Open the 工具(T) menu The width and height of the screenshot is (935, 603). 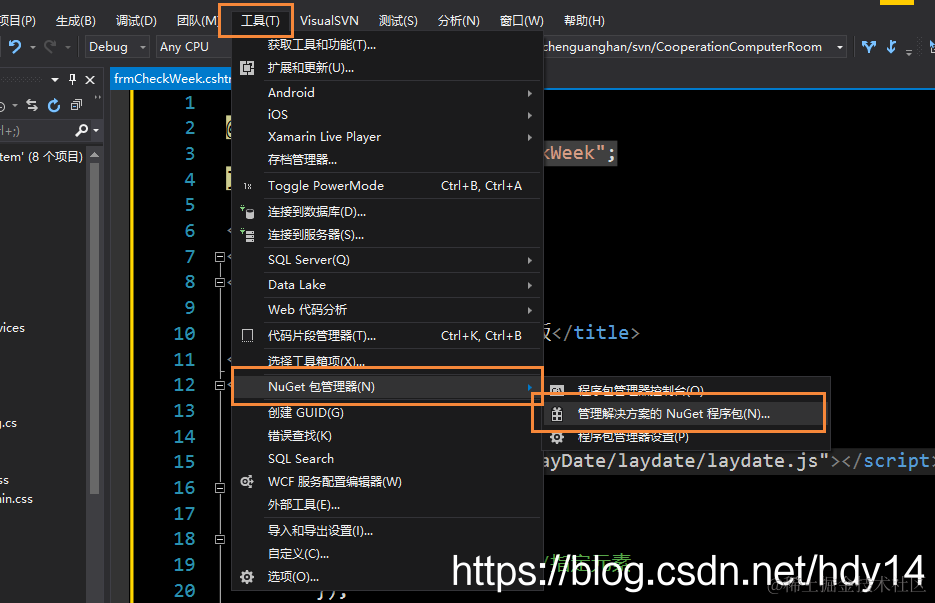click(x=260, y=21)
